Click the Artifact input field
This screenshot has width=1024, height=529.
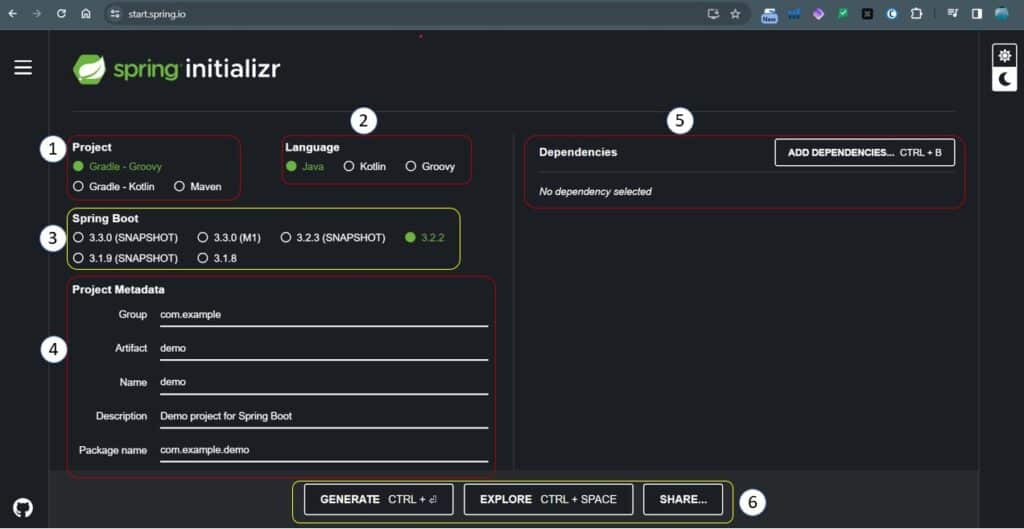pos(324,349)
